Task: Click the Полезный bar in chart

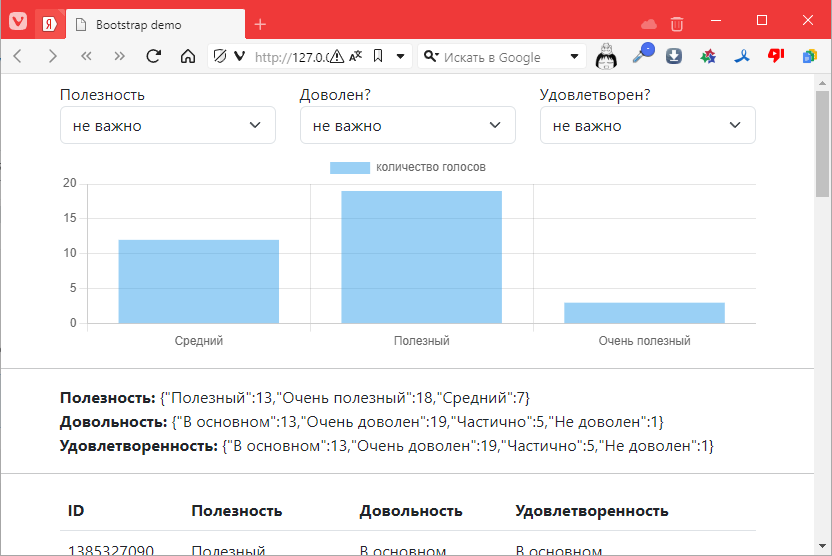Action: click(421, 257)
